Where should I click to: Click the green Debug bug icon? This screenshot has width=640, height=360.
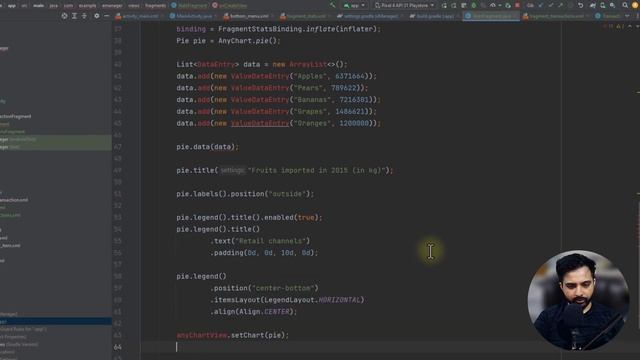[x=473, y=5]
